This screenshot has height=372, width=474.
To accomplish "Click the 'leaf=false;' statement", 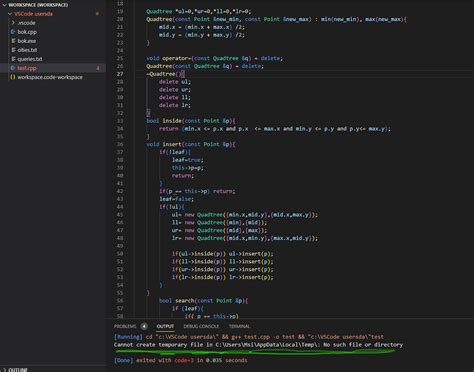I will [x=176, y=199].
